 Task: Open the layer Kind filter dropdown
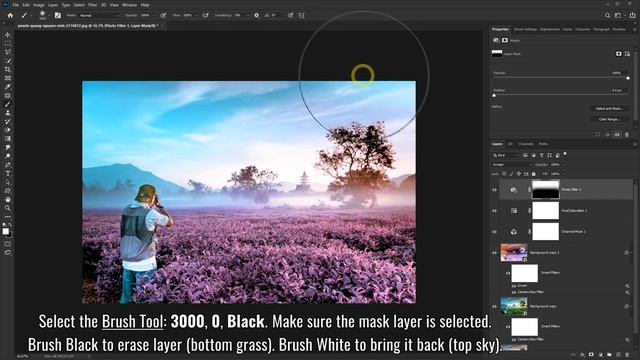point(505,155)
